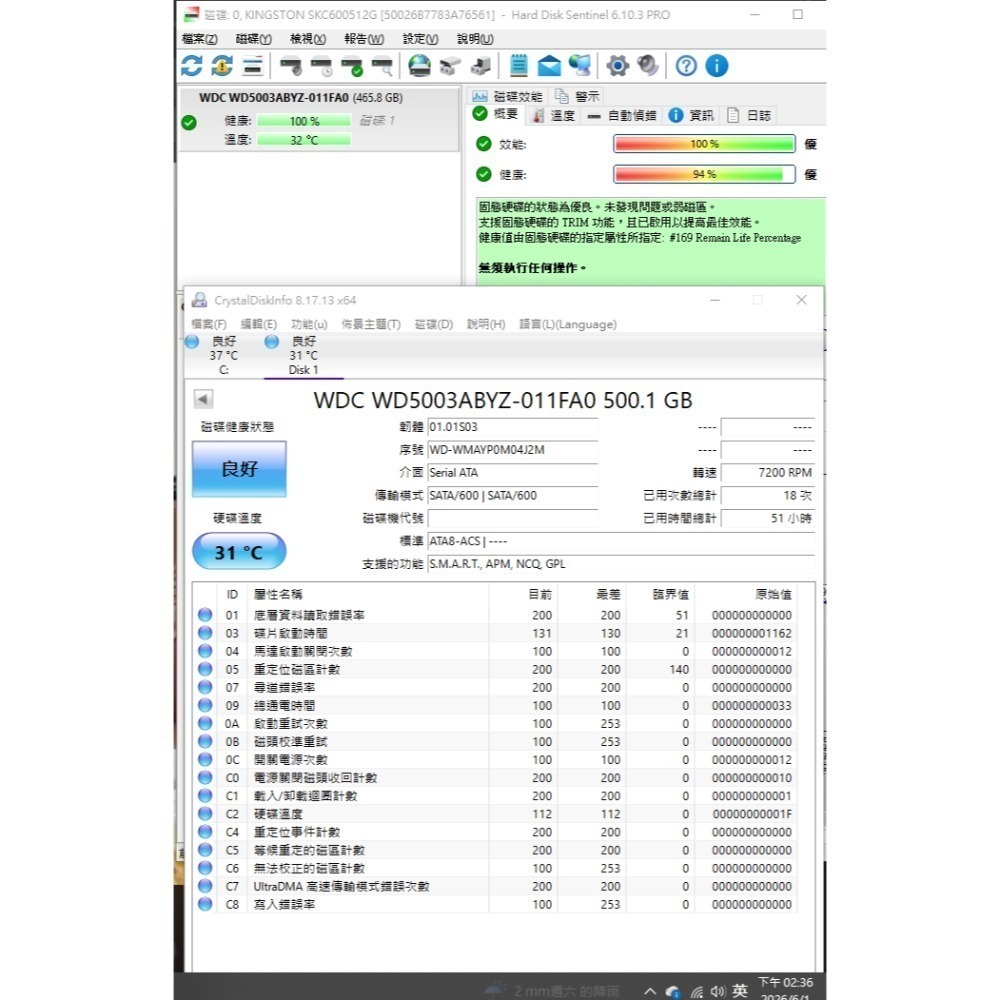This screenshot has width=1000, height=1000.
Task: Open the disk test with gear icon
Action: click(x=291, y=66)
